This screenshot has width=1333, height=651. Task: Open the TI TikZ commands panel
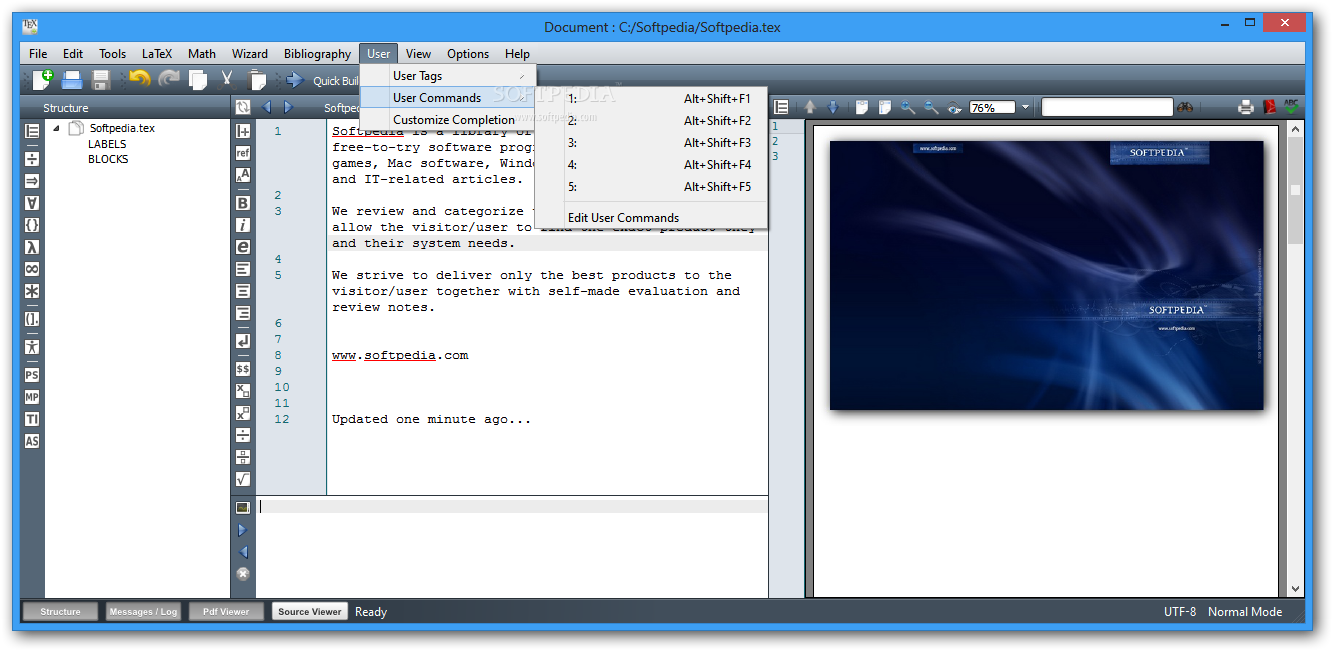32,419
